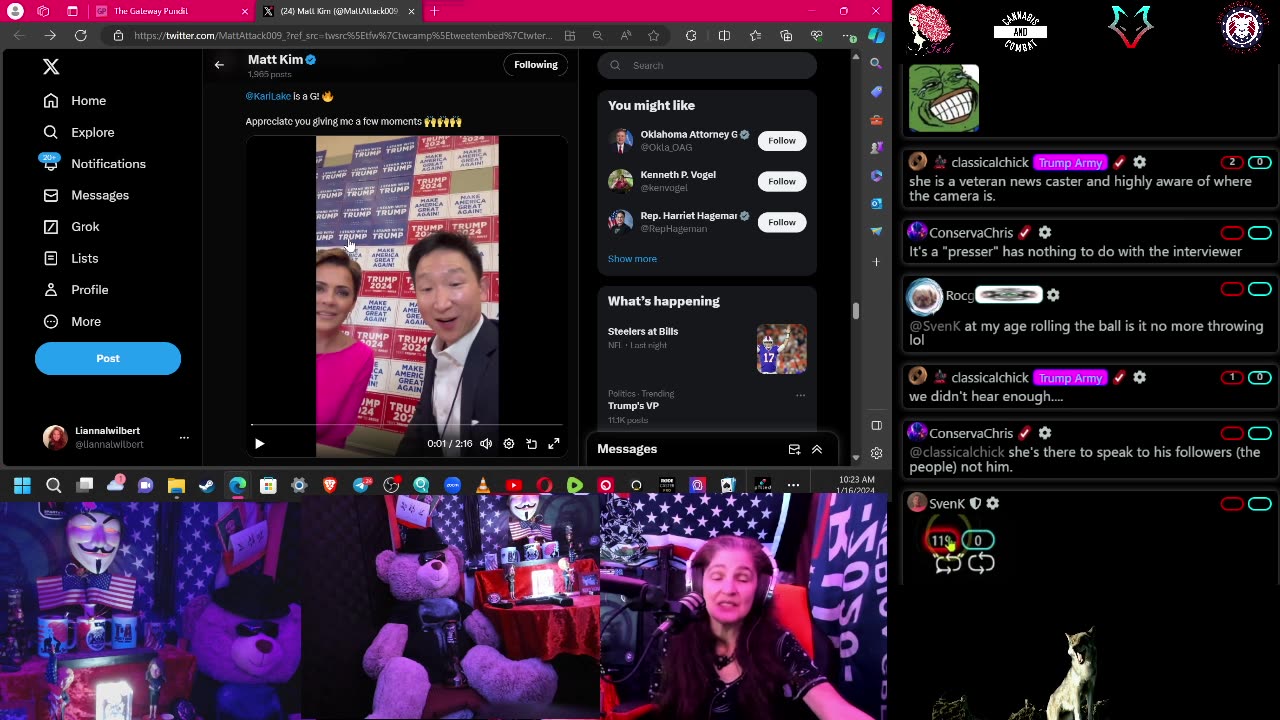The height and width of the screenshot is (720, 1280).
Task: Open account options for Liannalwilbert
Action: [x=184, y=438]
